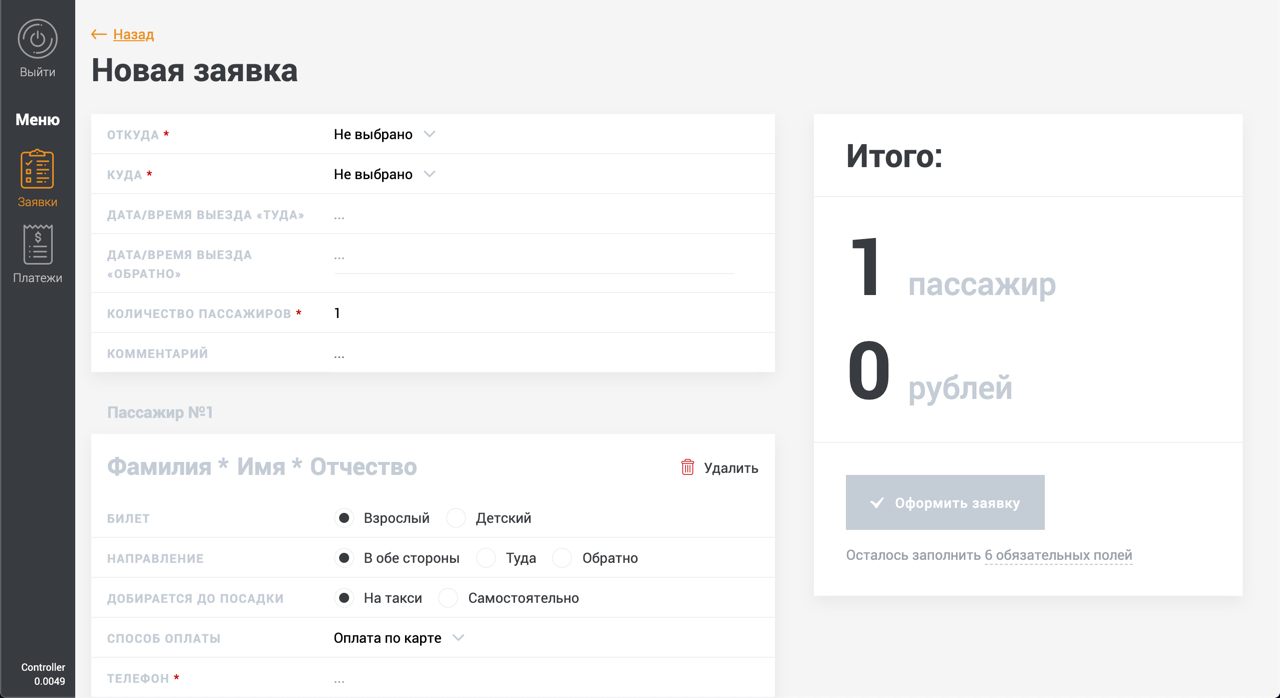
Task: Open the Куда destination dropdown
Action: tap(384, 174)
